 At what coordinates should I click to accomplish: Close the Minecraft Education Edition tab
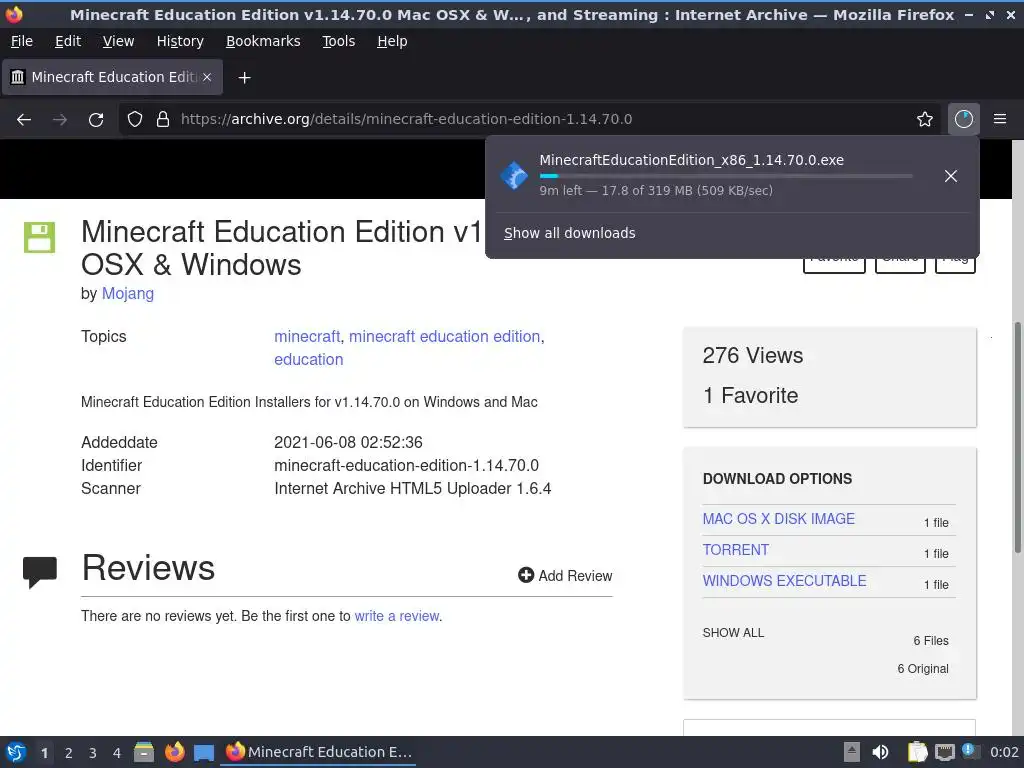coord(206,77)
